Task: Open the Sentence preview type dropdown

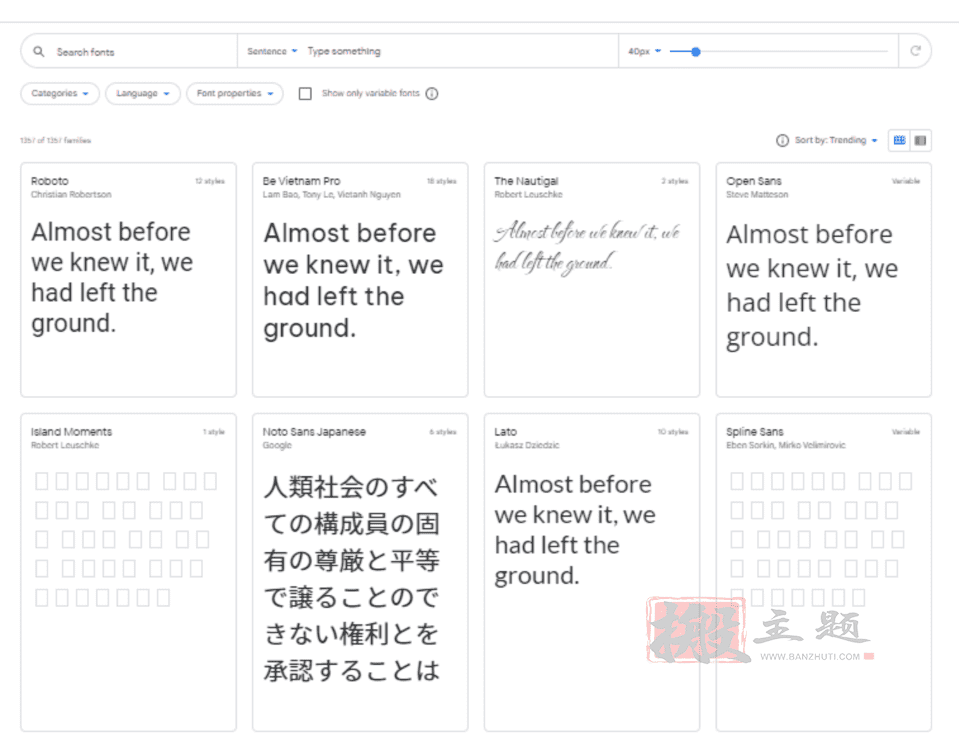Action: pos(272,51)
